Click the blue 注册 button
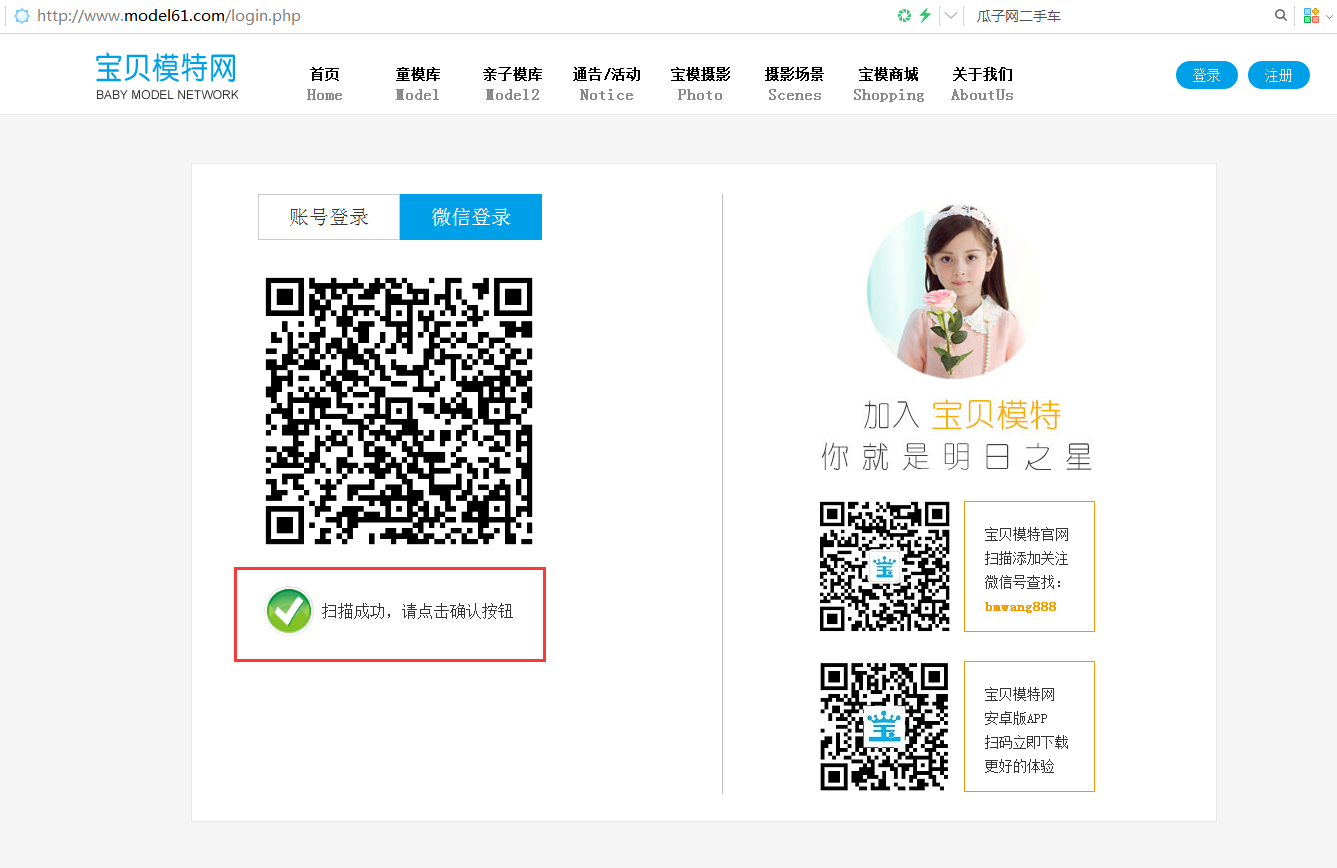Image resolution: width=1337 pixels, height=868 pixels. [x=1279, y=75]
